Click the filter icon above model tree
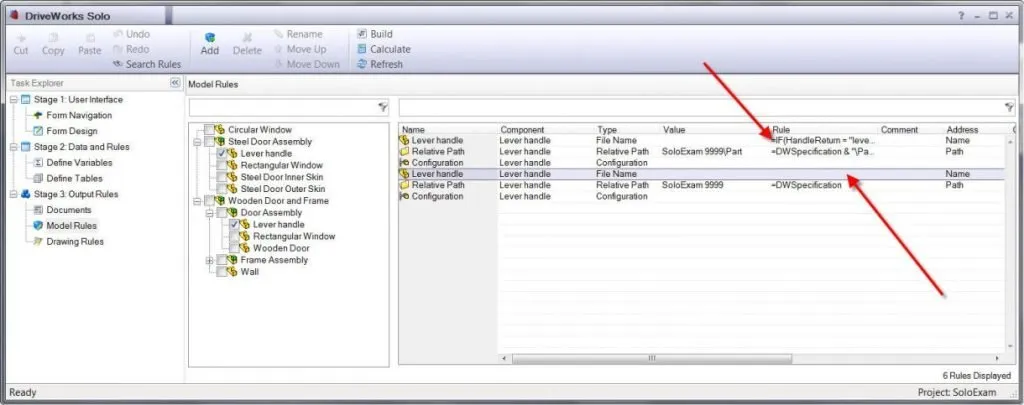 (x=382, y=106)
